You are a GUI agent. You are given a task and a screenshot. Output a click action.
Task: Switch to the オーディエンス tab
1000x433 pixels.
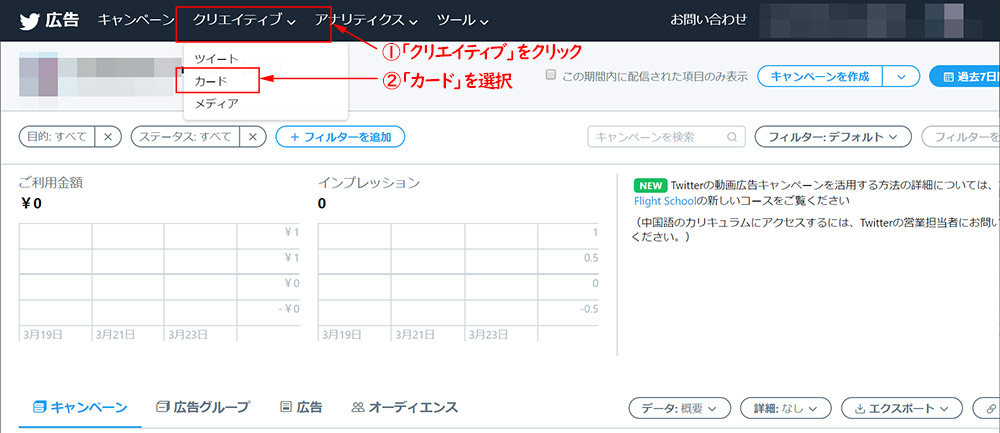click(x=404, y=407)
